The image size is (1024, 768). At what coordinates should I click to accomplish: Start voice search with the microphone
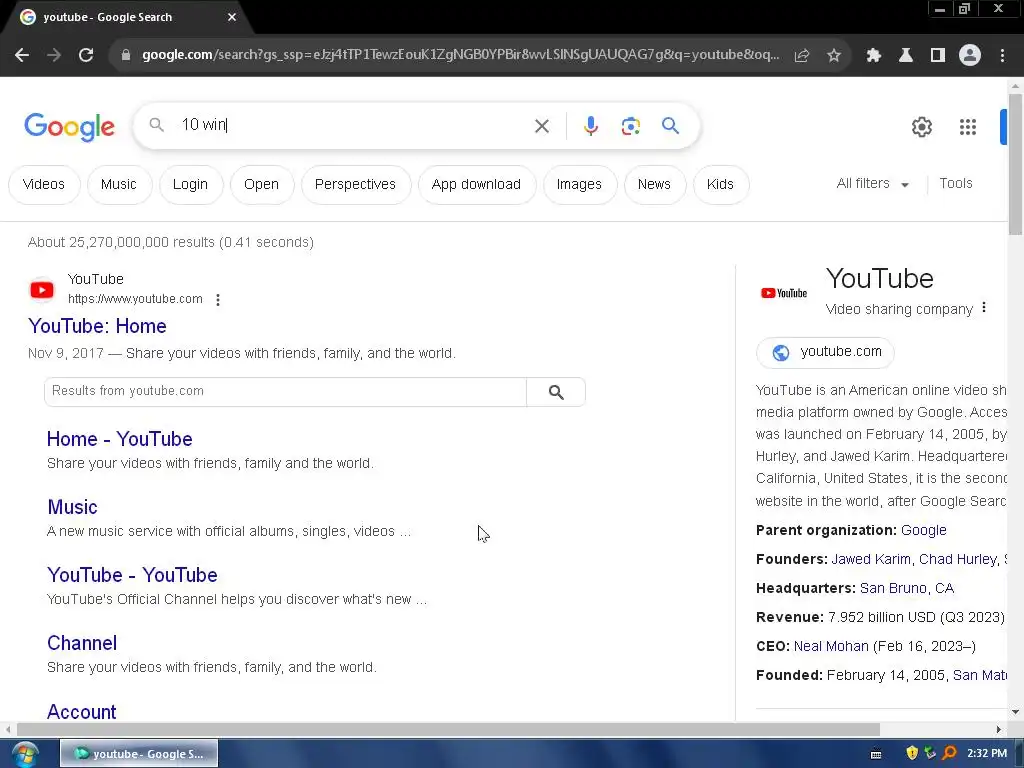[x=591, y=126]
